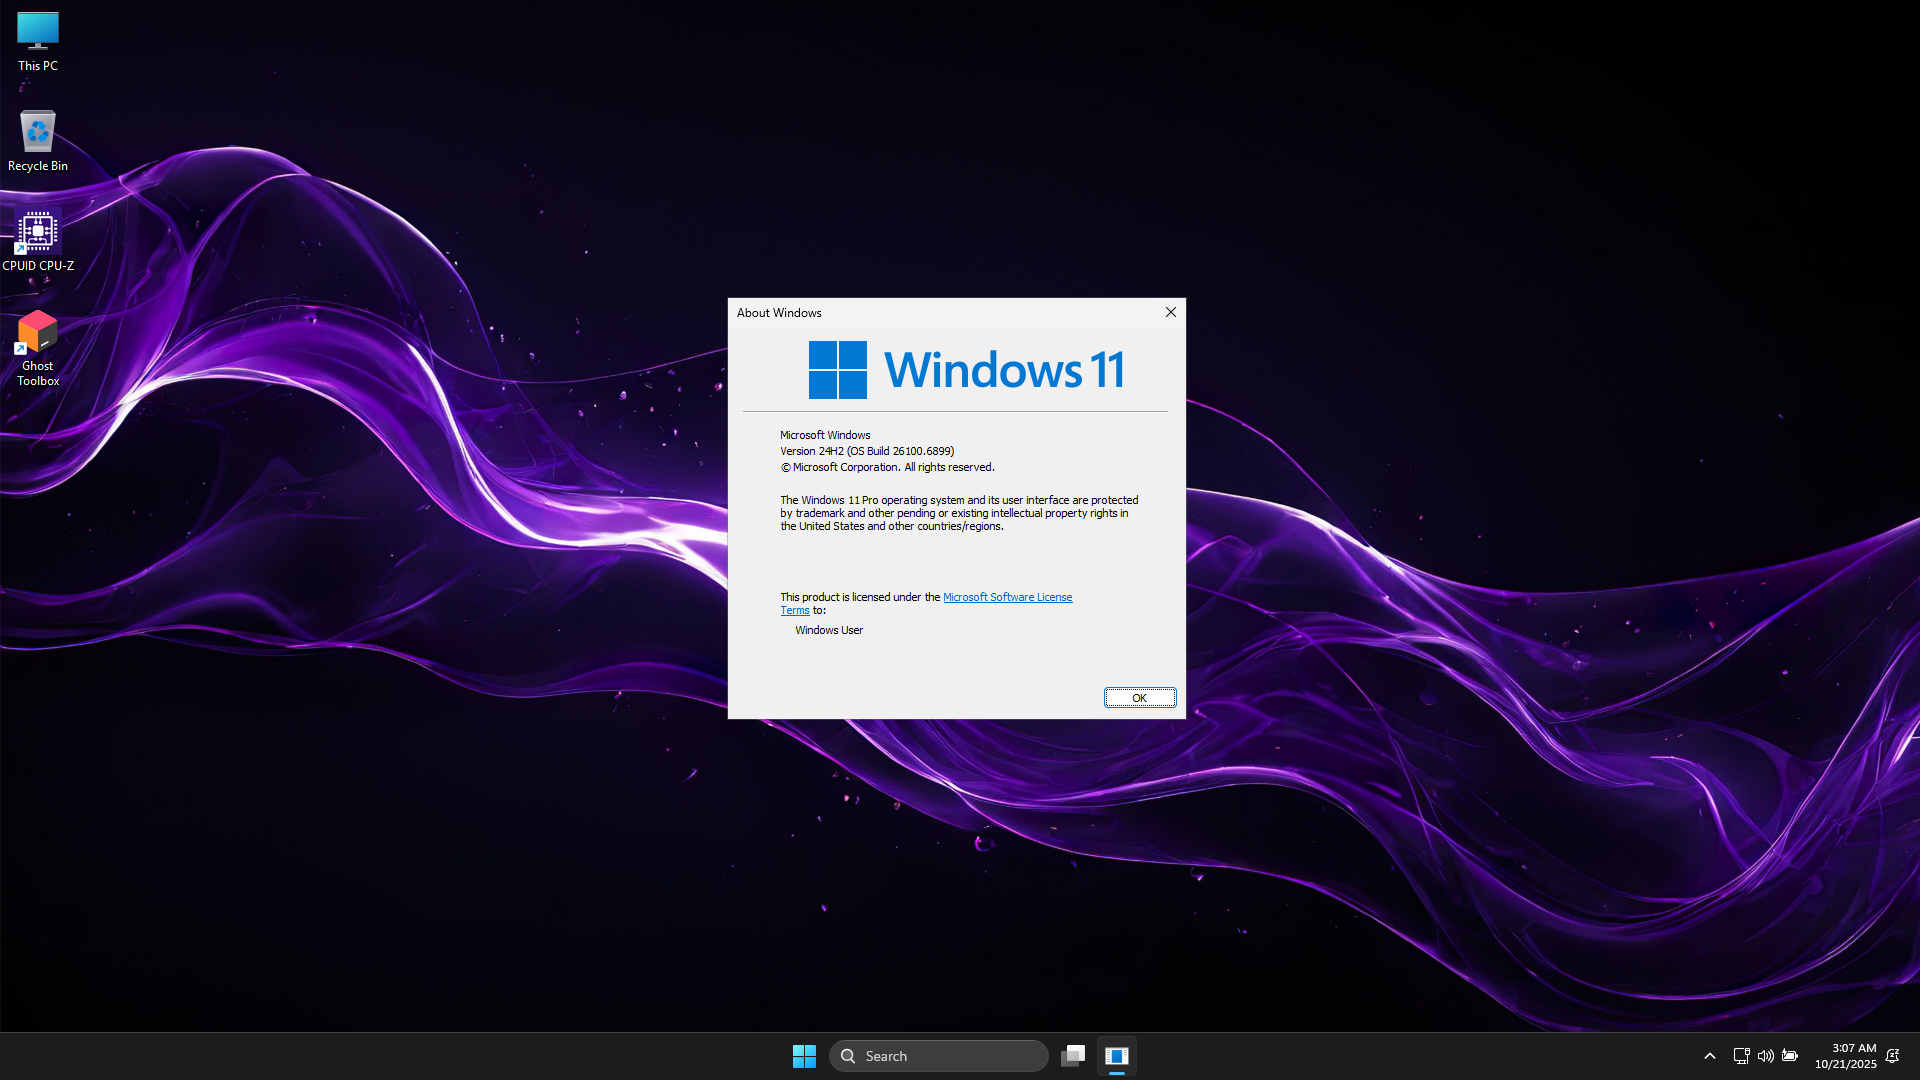Open the Microsoft Software License link
Screen dimensions: 1920x1080
pos(1007,597)
